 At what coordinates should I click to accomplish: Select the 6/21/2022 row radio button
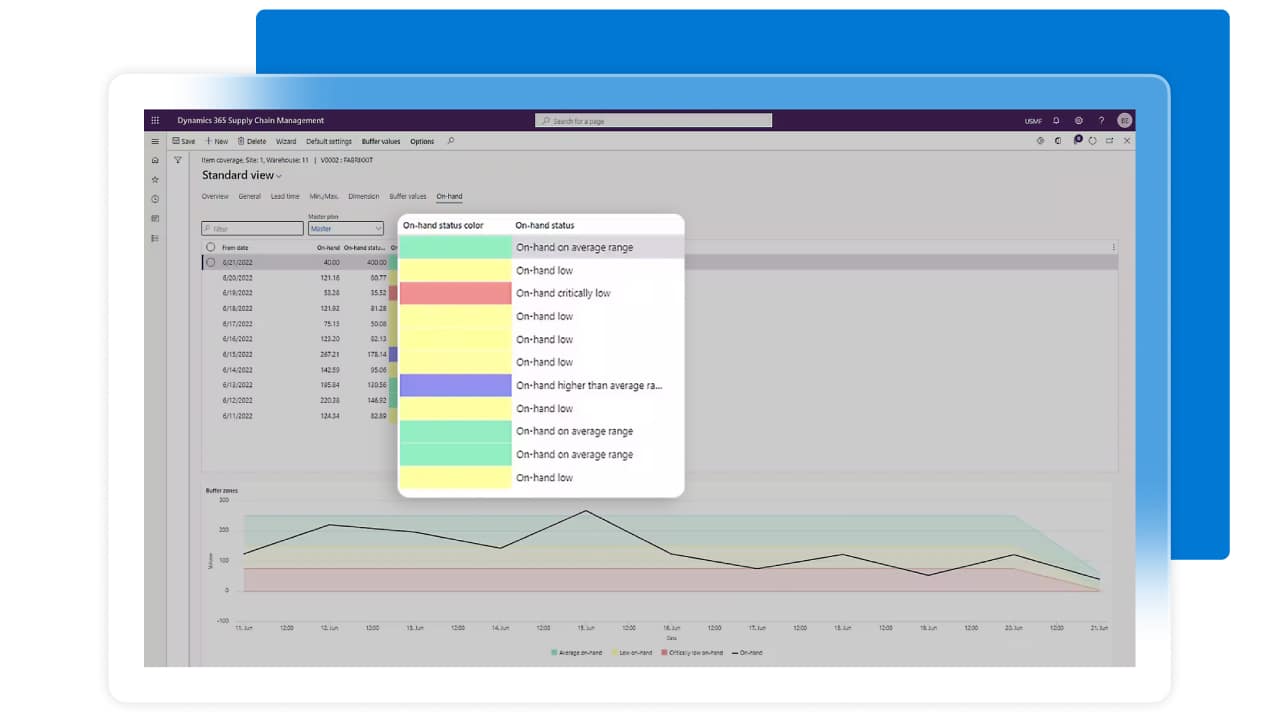tap(210, 262)
